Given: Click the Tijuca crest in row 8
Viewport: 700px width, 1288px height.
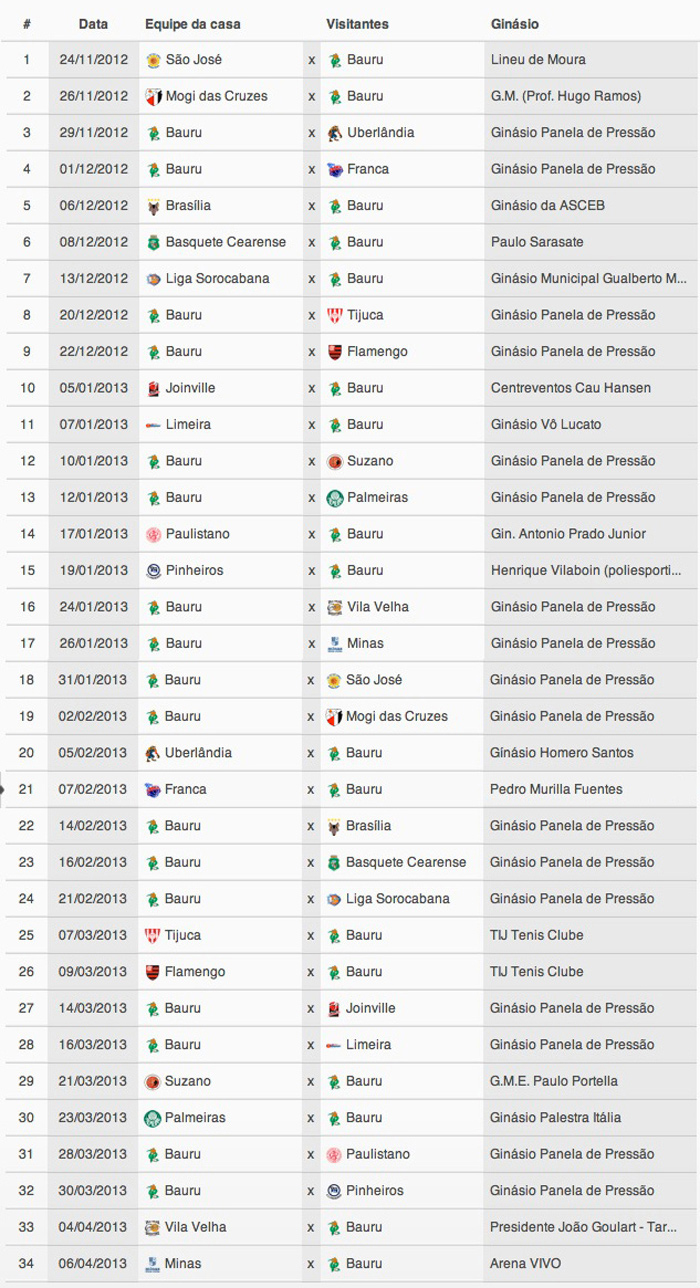Looking at the screenshot, I should pos(335,316).
